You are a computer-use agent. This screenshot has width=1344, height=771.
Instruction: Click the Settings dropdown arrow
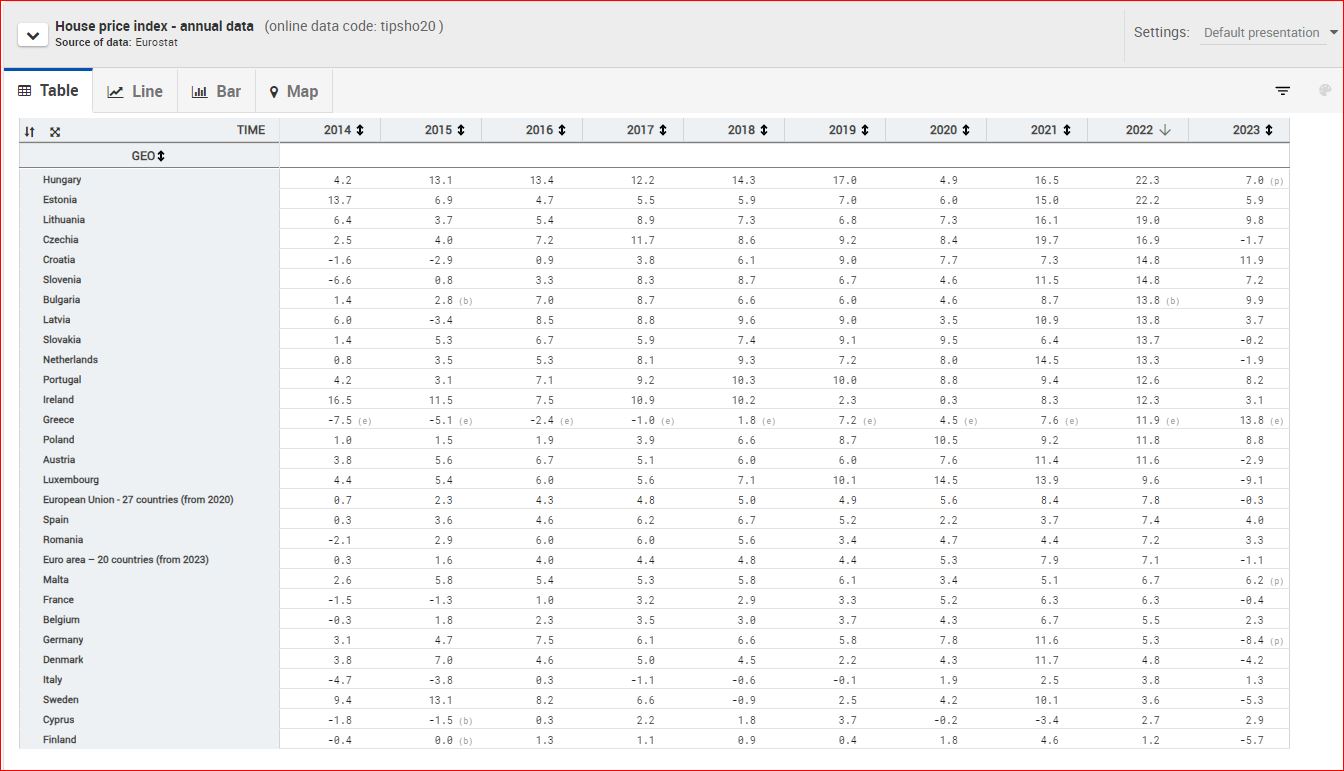(x=1334, y=33)
